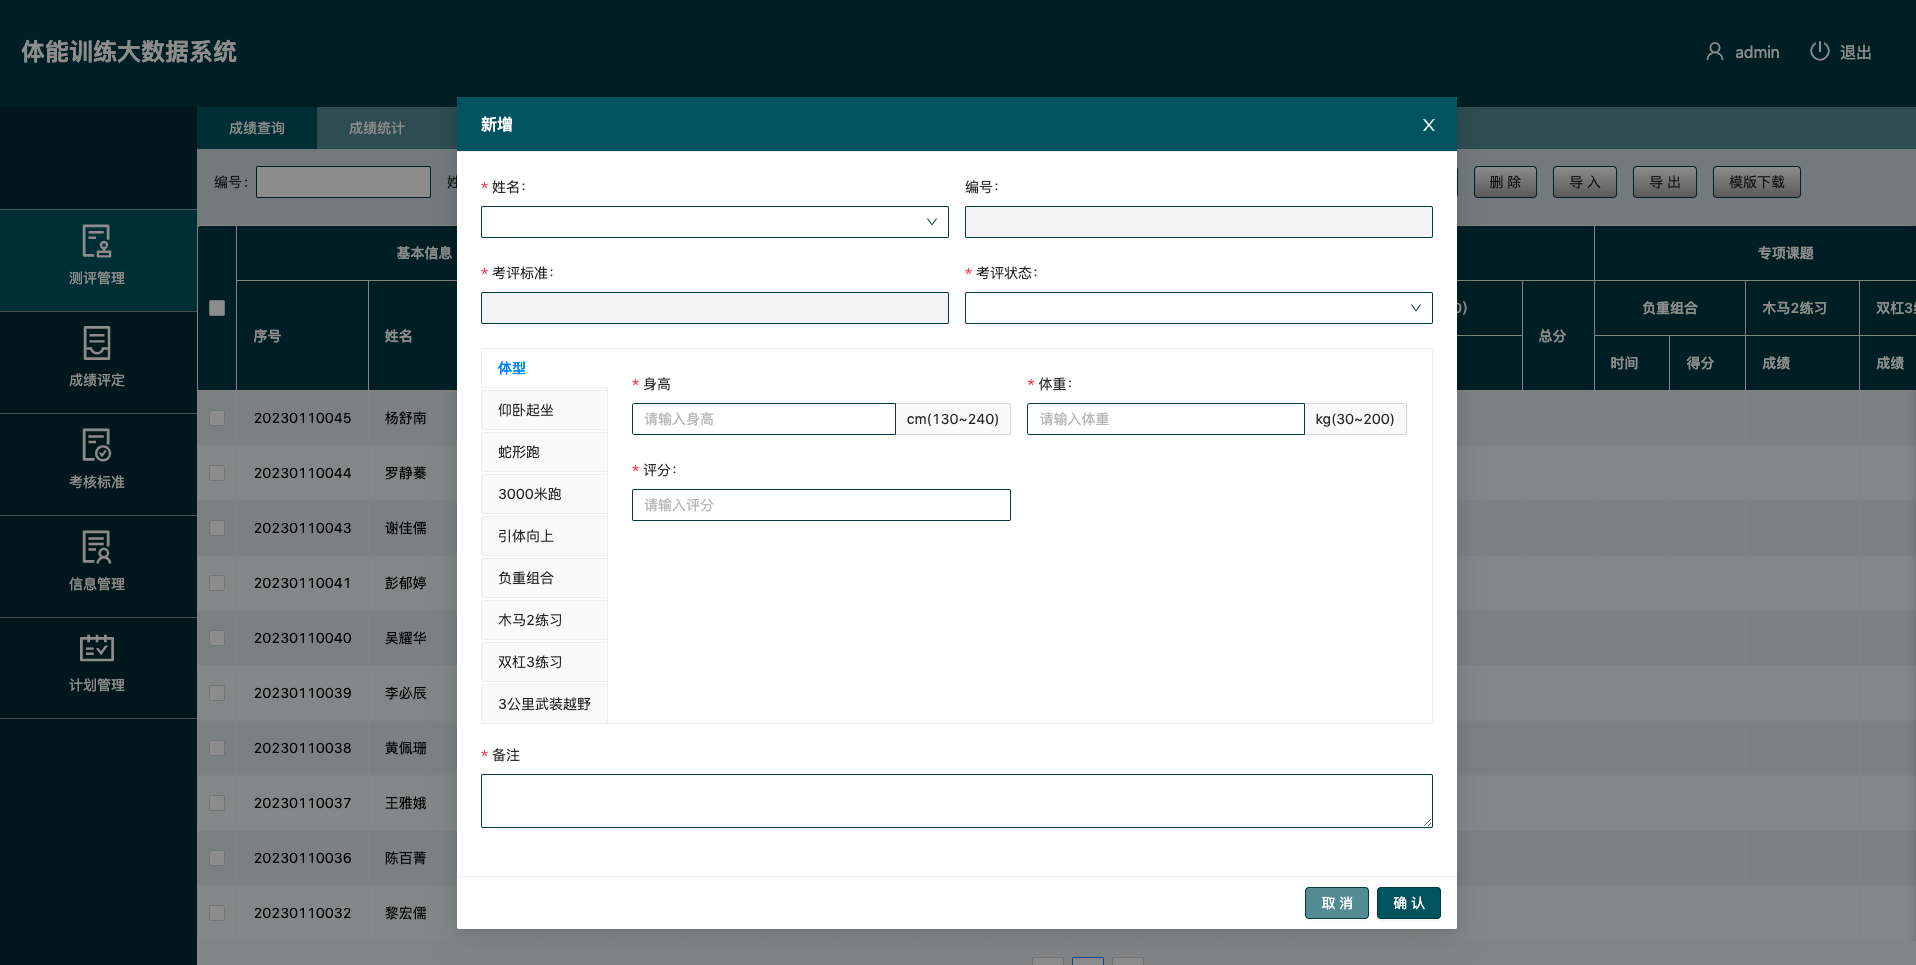Open 成绩评定 sidebar icon
This screenshot has width=1916, height=965.
click(x=97, y=343)
